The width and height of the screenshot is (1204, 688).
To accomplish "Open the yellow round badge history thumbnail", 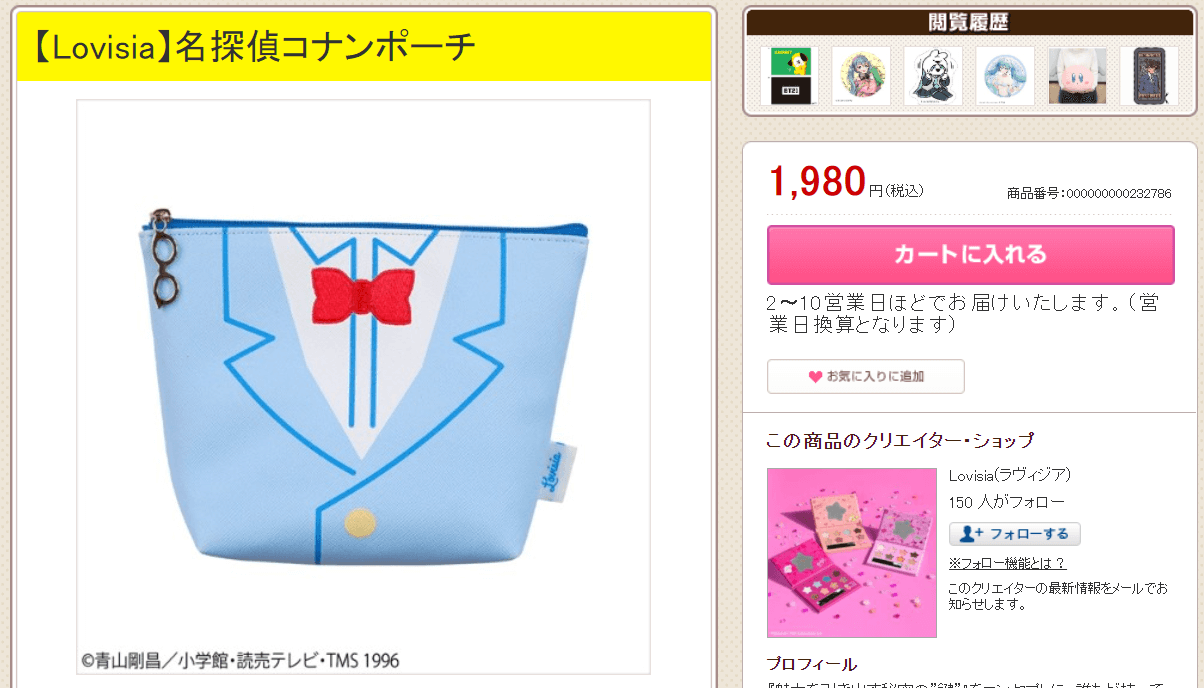I will click(861, 76).
